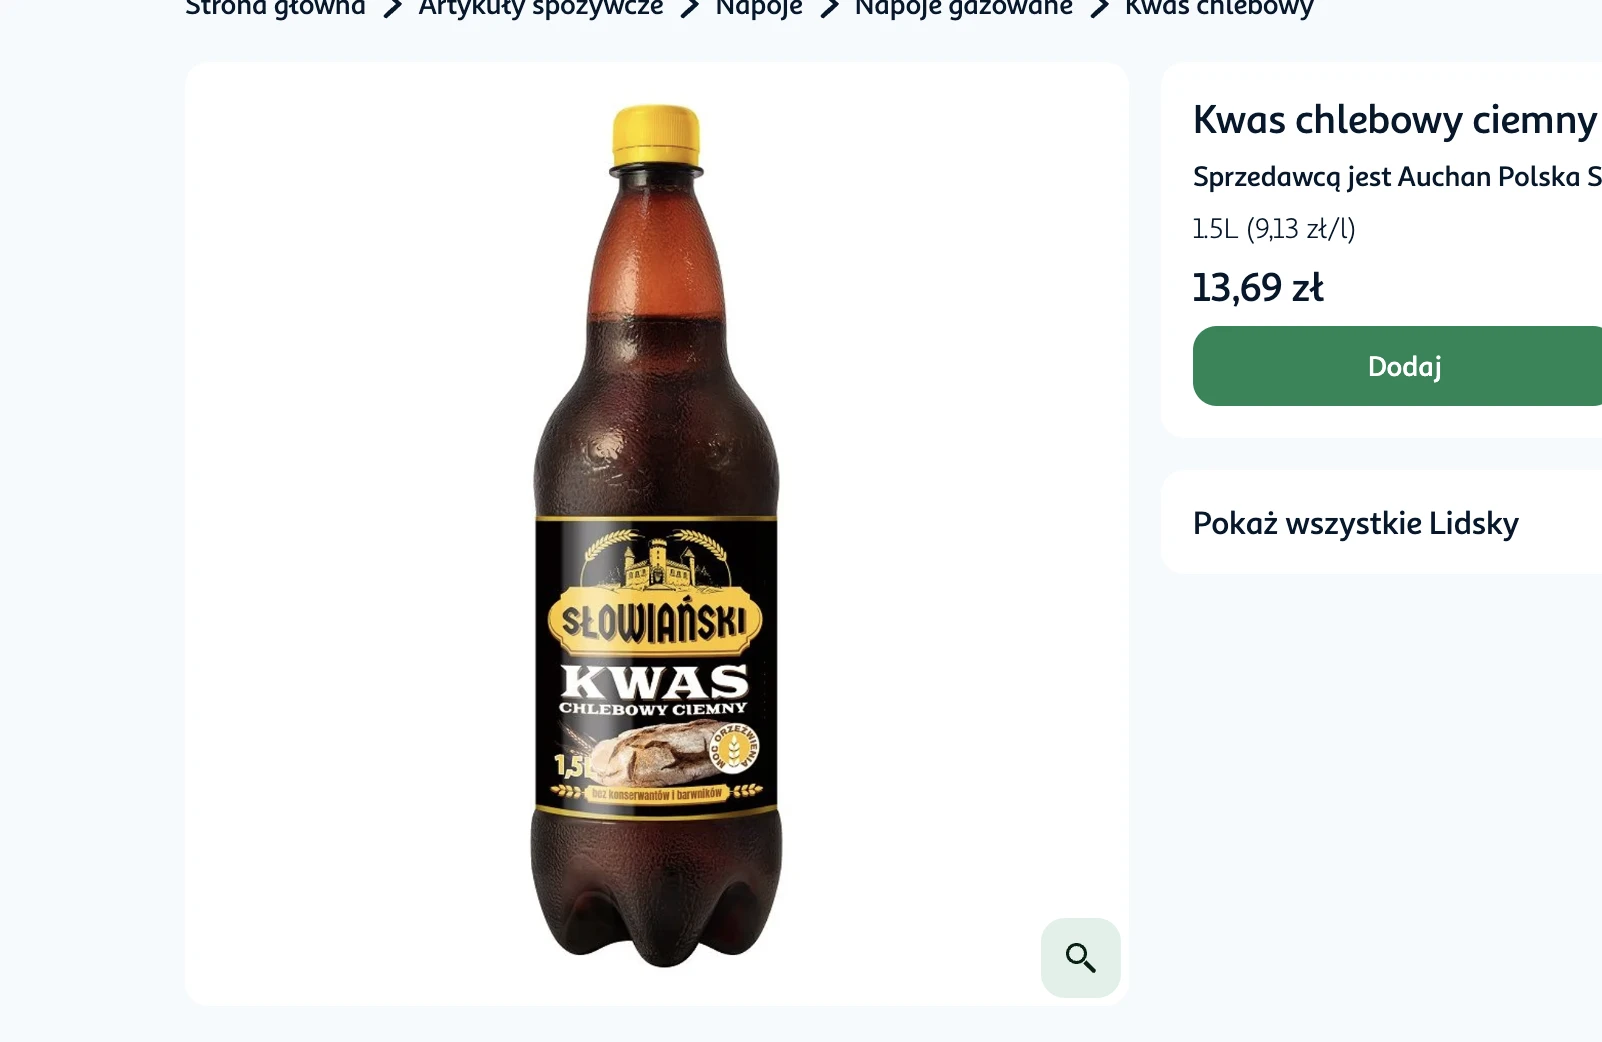Click the chevron after Strona główna breadcrumb
The width and height of the screenshot is (1602, 1042).
tap(393, 9)
